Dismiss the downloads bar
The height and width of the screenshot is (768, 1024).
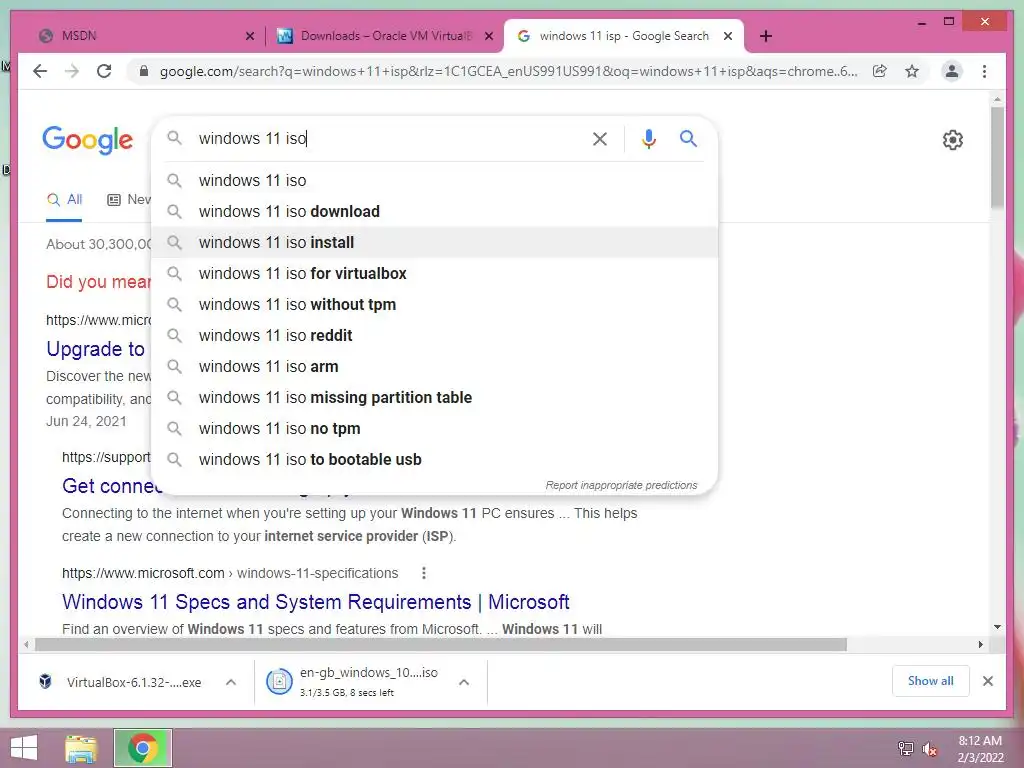pyautogui.click(x=987, y=681)
